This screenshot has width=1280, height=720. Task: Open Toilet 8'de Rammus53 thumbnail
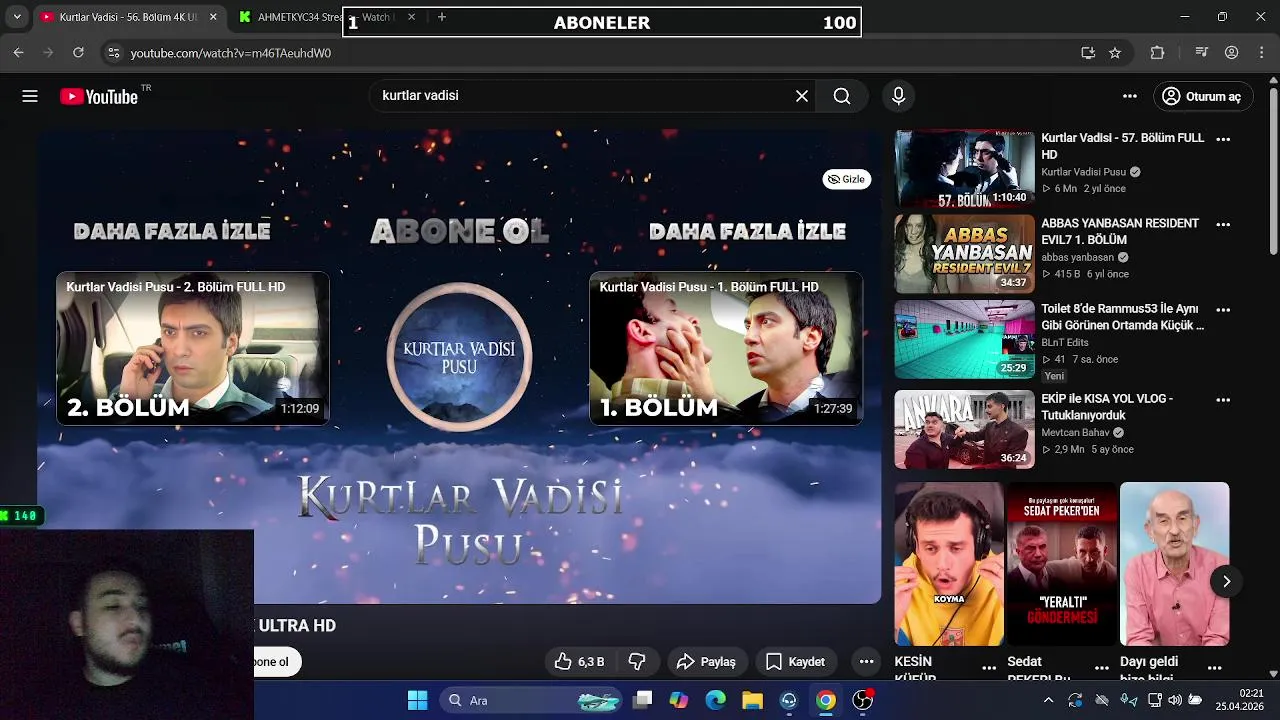pyautogui.click(x=964, y=340)
